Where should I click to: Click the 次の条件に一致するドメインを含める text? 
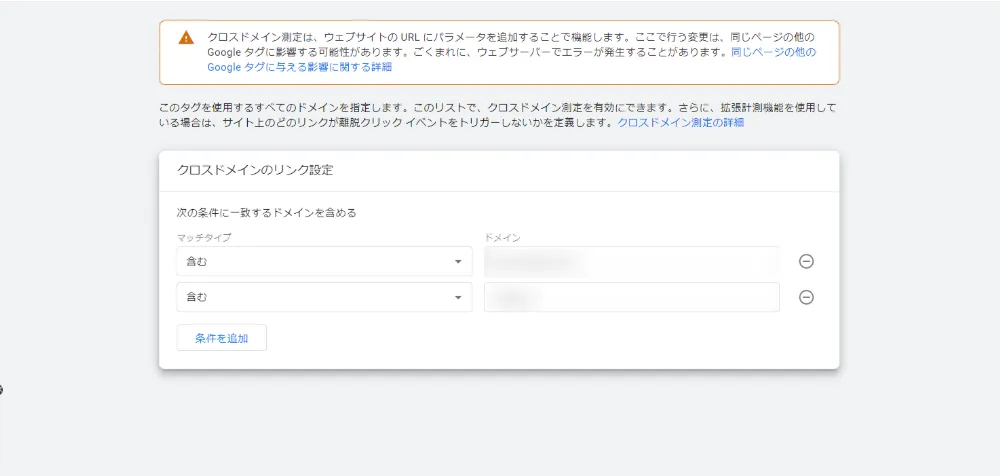tap(266, 213)
